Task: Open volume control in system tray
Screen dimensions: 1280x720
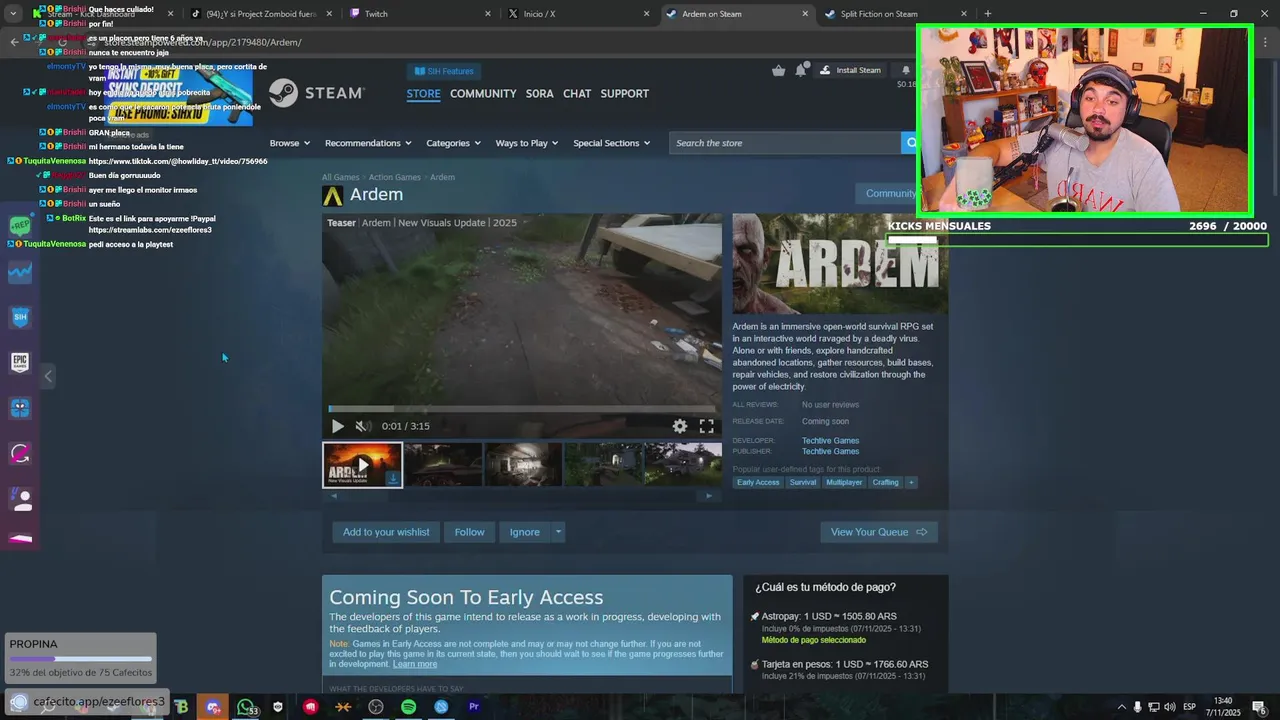Action: point(1169,707)
